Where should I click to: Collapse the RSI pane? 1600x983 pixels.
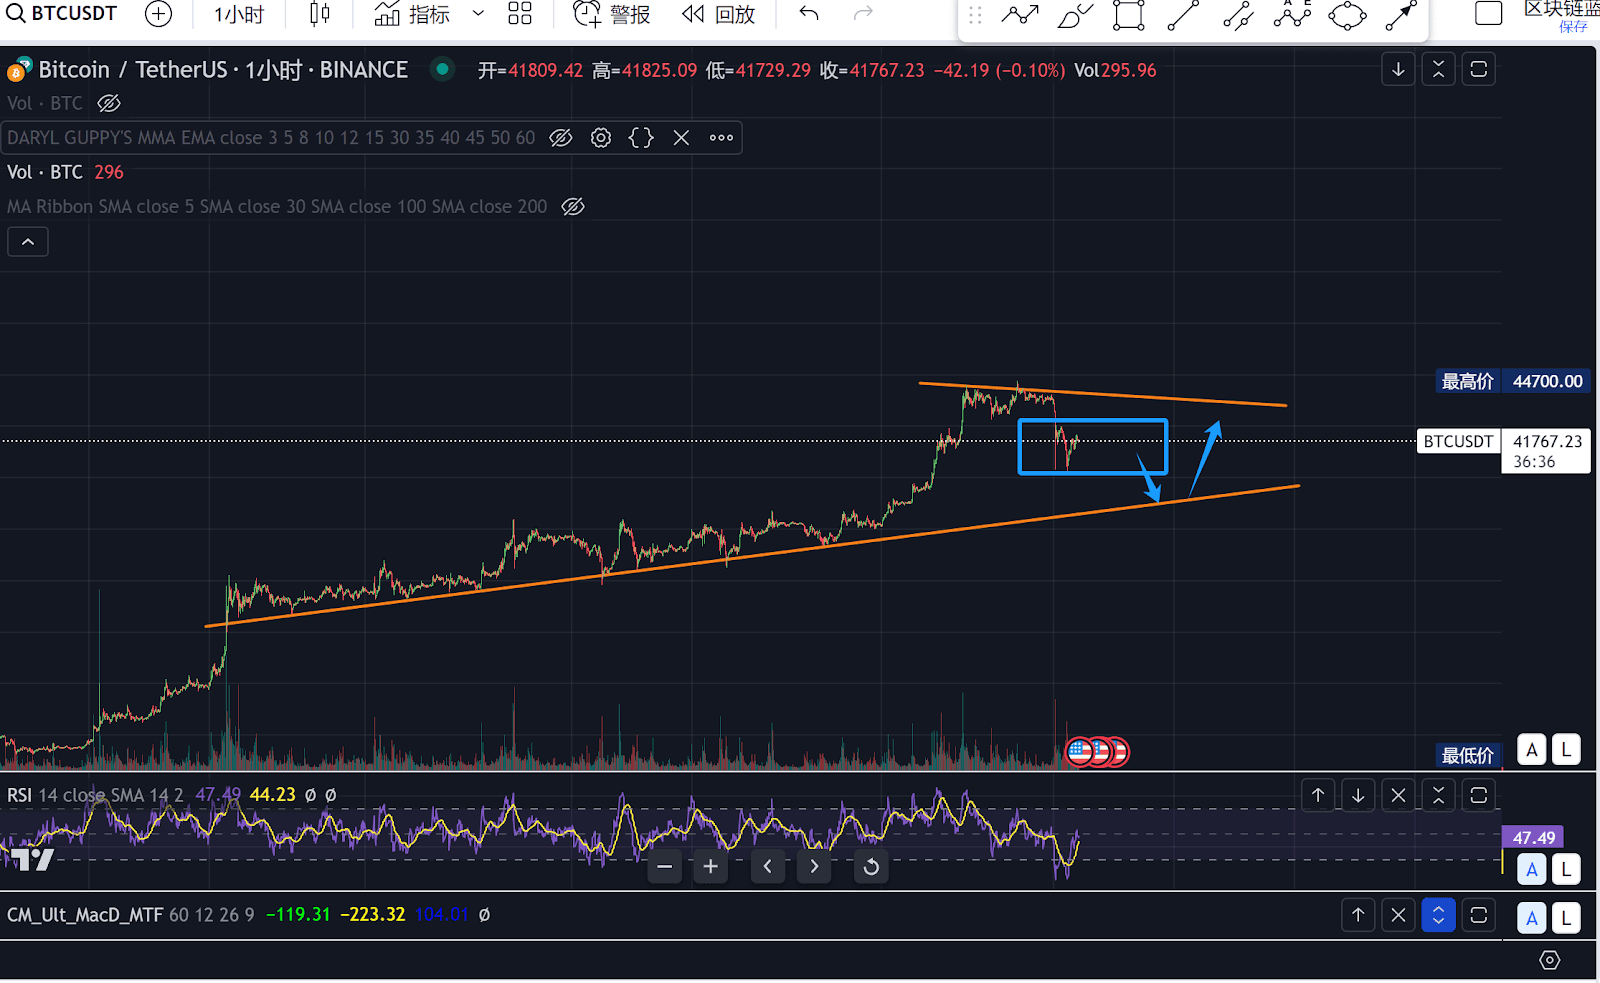coord(1438,795)
